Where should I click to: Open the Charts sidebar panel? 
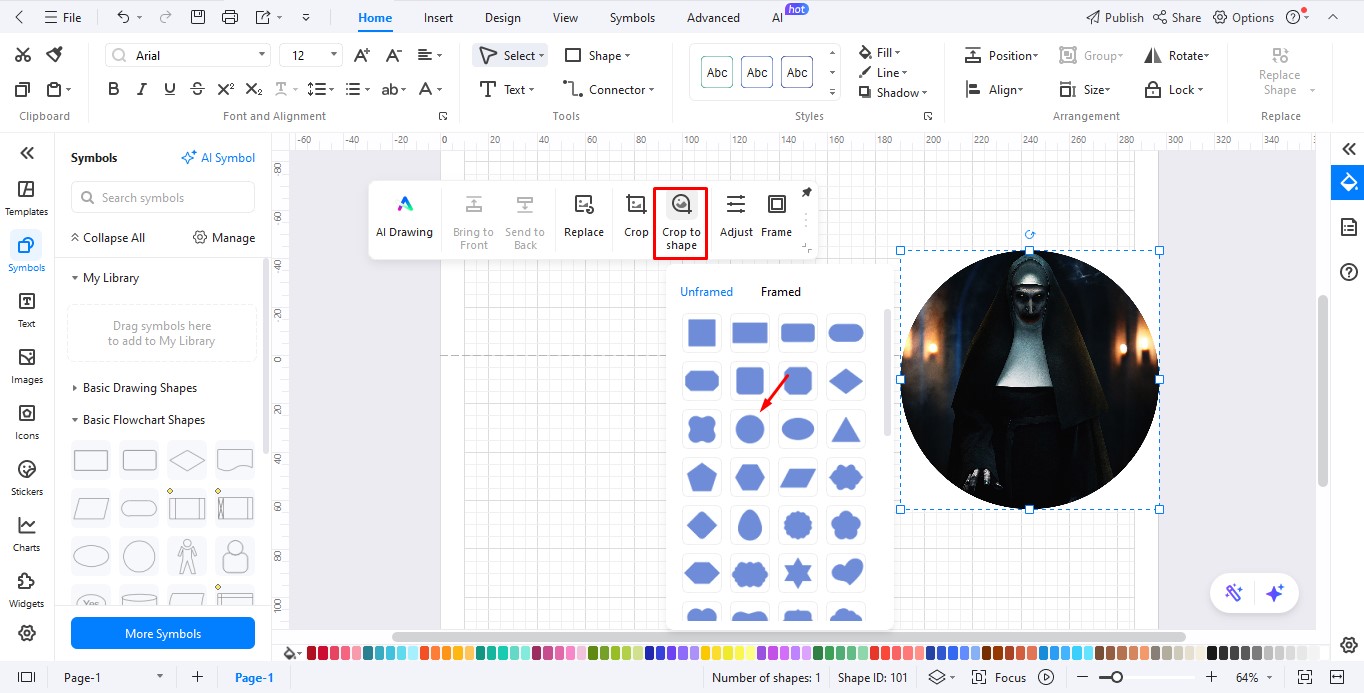click(27, 534)
